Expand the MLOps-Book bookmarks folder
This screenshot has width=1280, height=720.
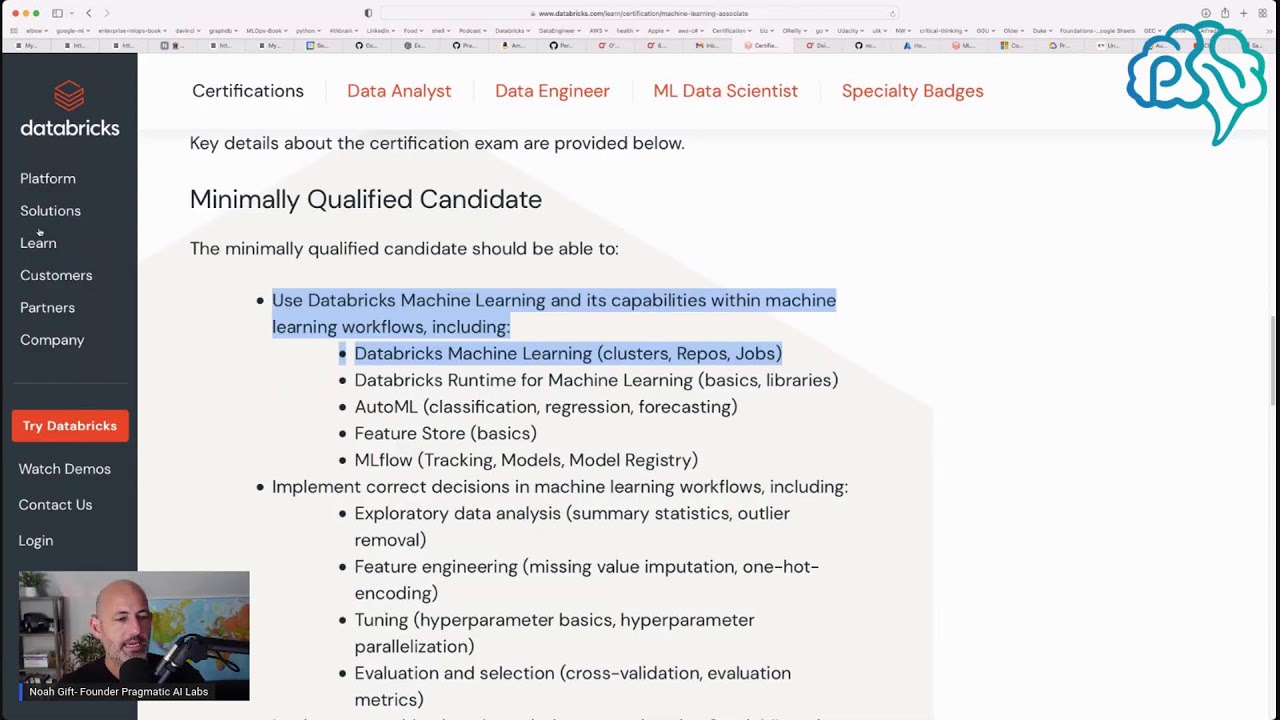[x=267, y=31]
